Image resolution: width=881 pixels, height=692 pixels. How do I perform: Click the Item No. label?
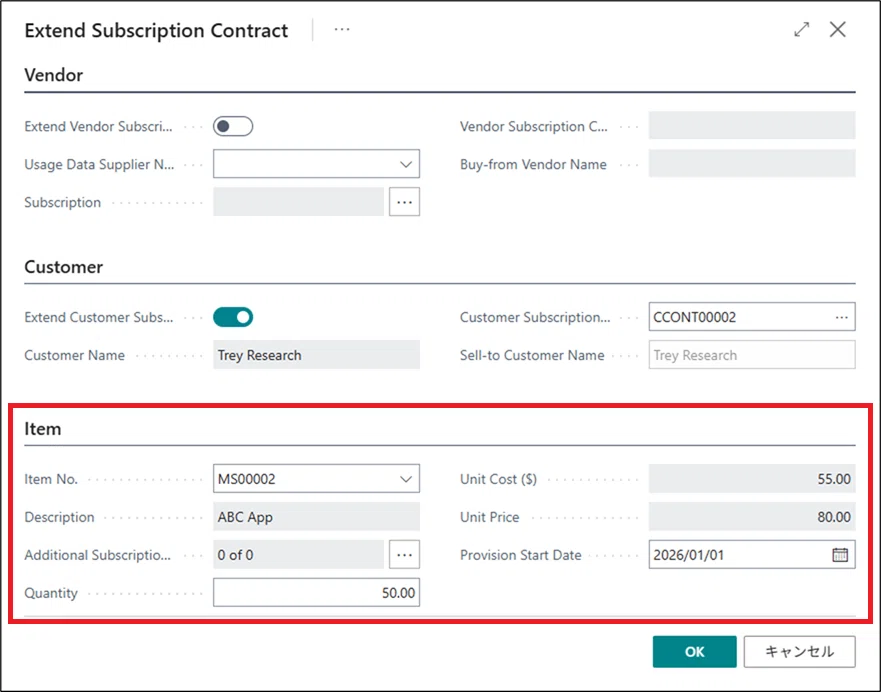tap(51, 479)
